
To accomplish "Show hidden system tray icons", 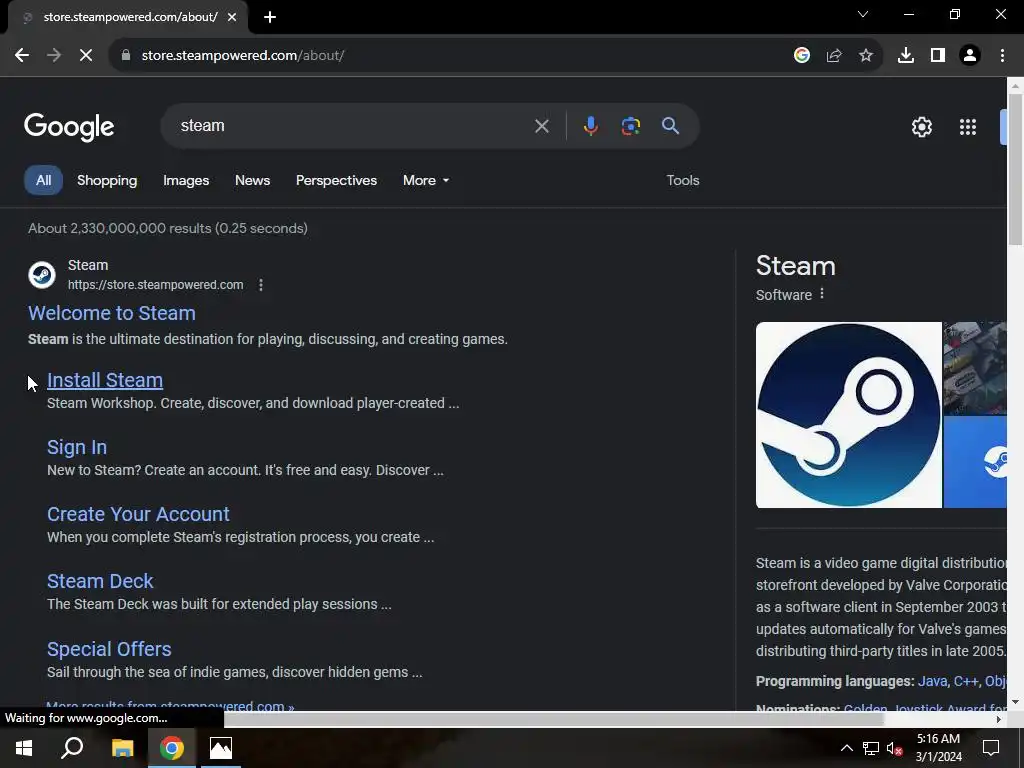I will 846,748.
